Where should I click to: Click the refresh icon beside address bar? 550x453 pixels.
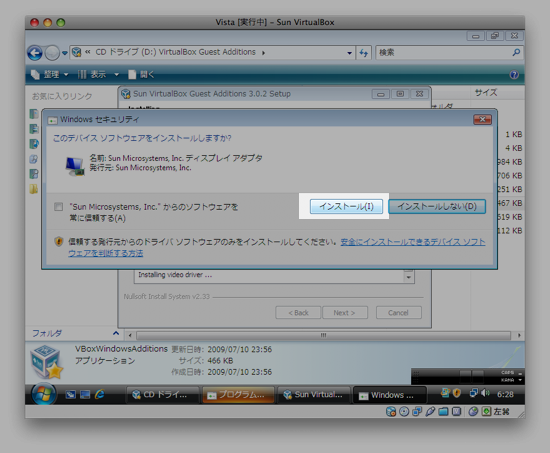[364, 53]
